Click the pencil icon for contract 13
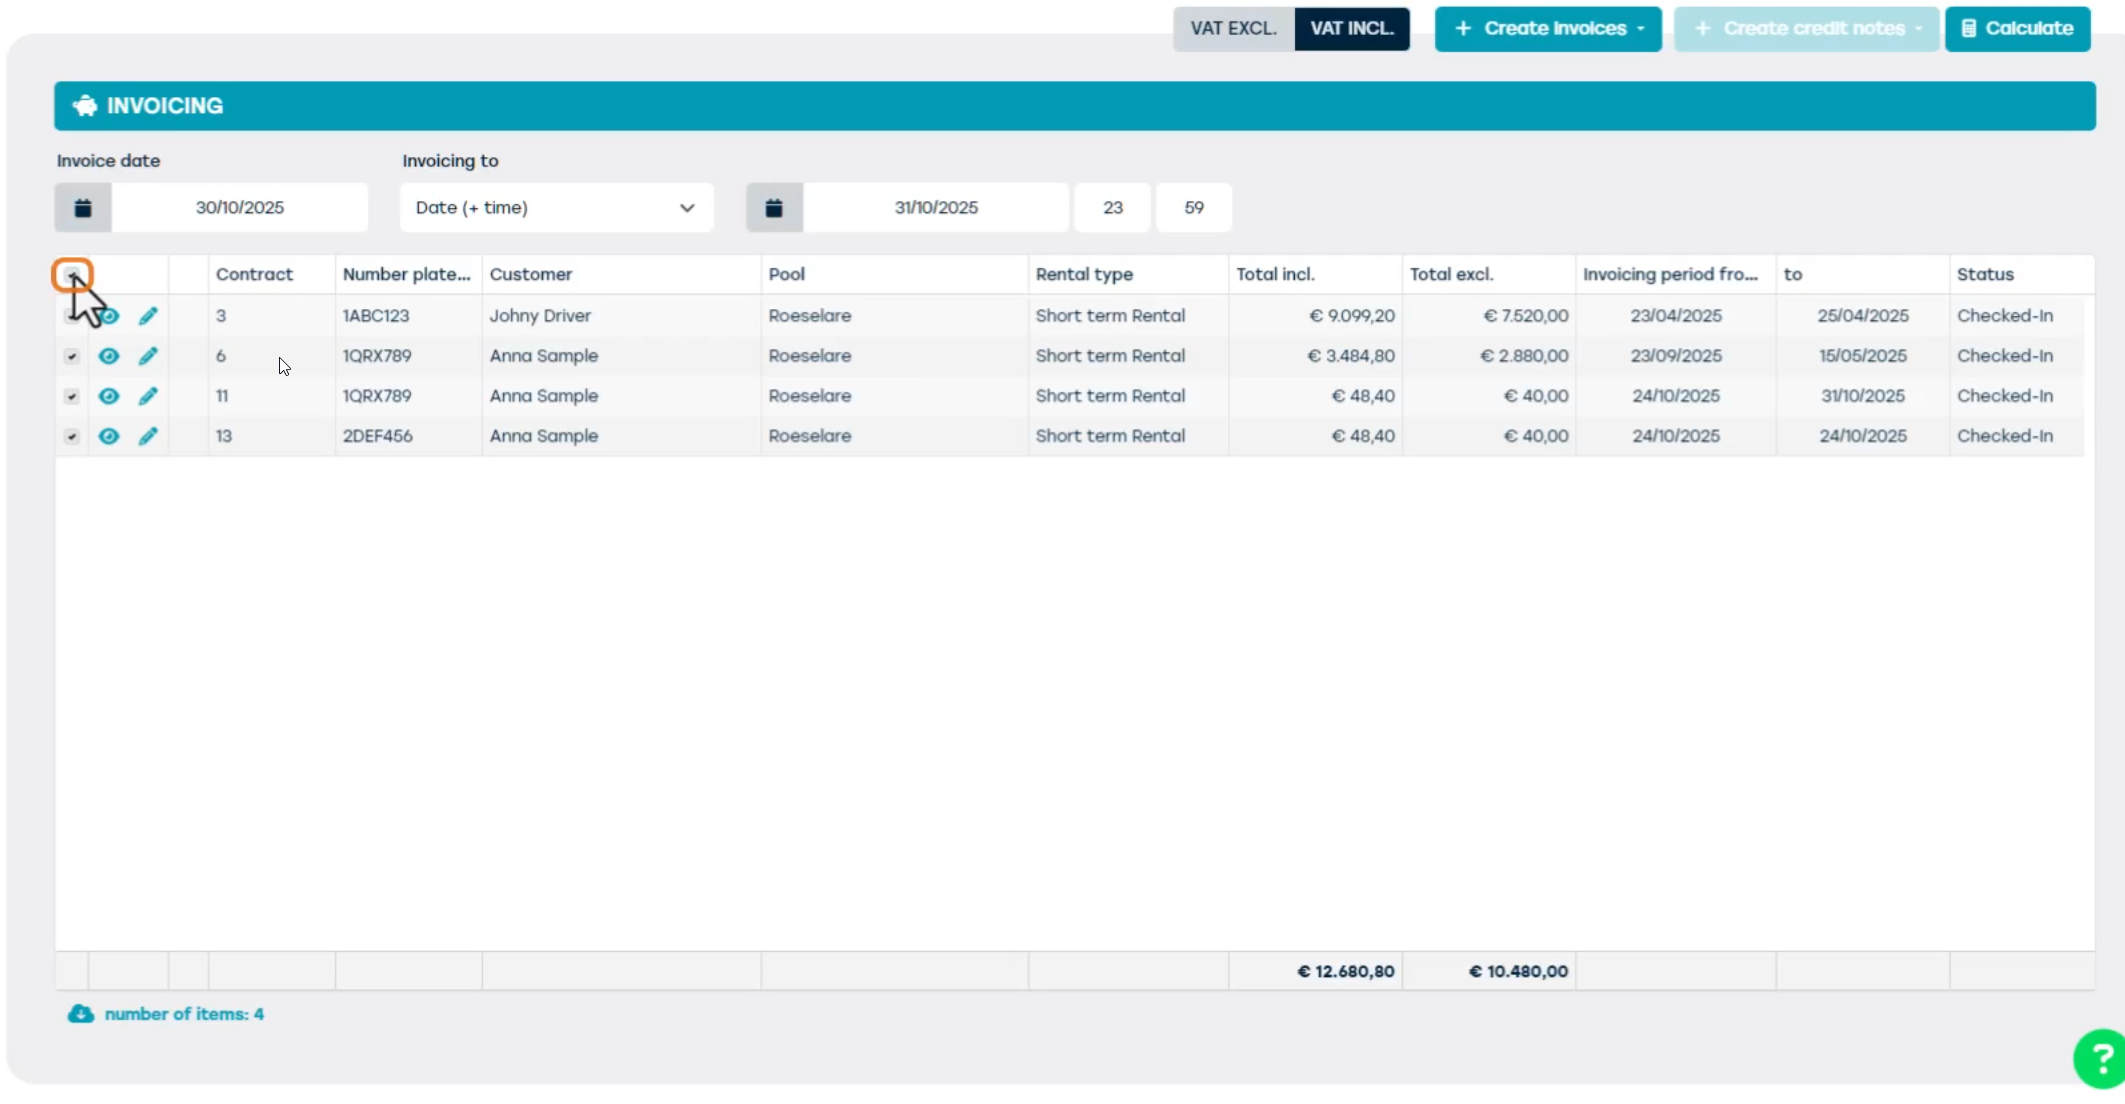Viewport: 2125px width, 1104px height. 148,436
